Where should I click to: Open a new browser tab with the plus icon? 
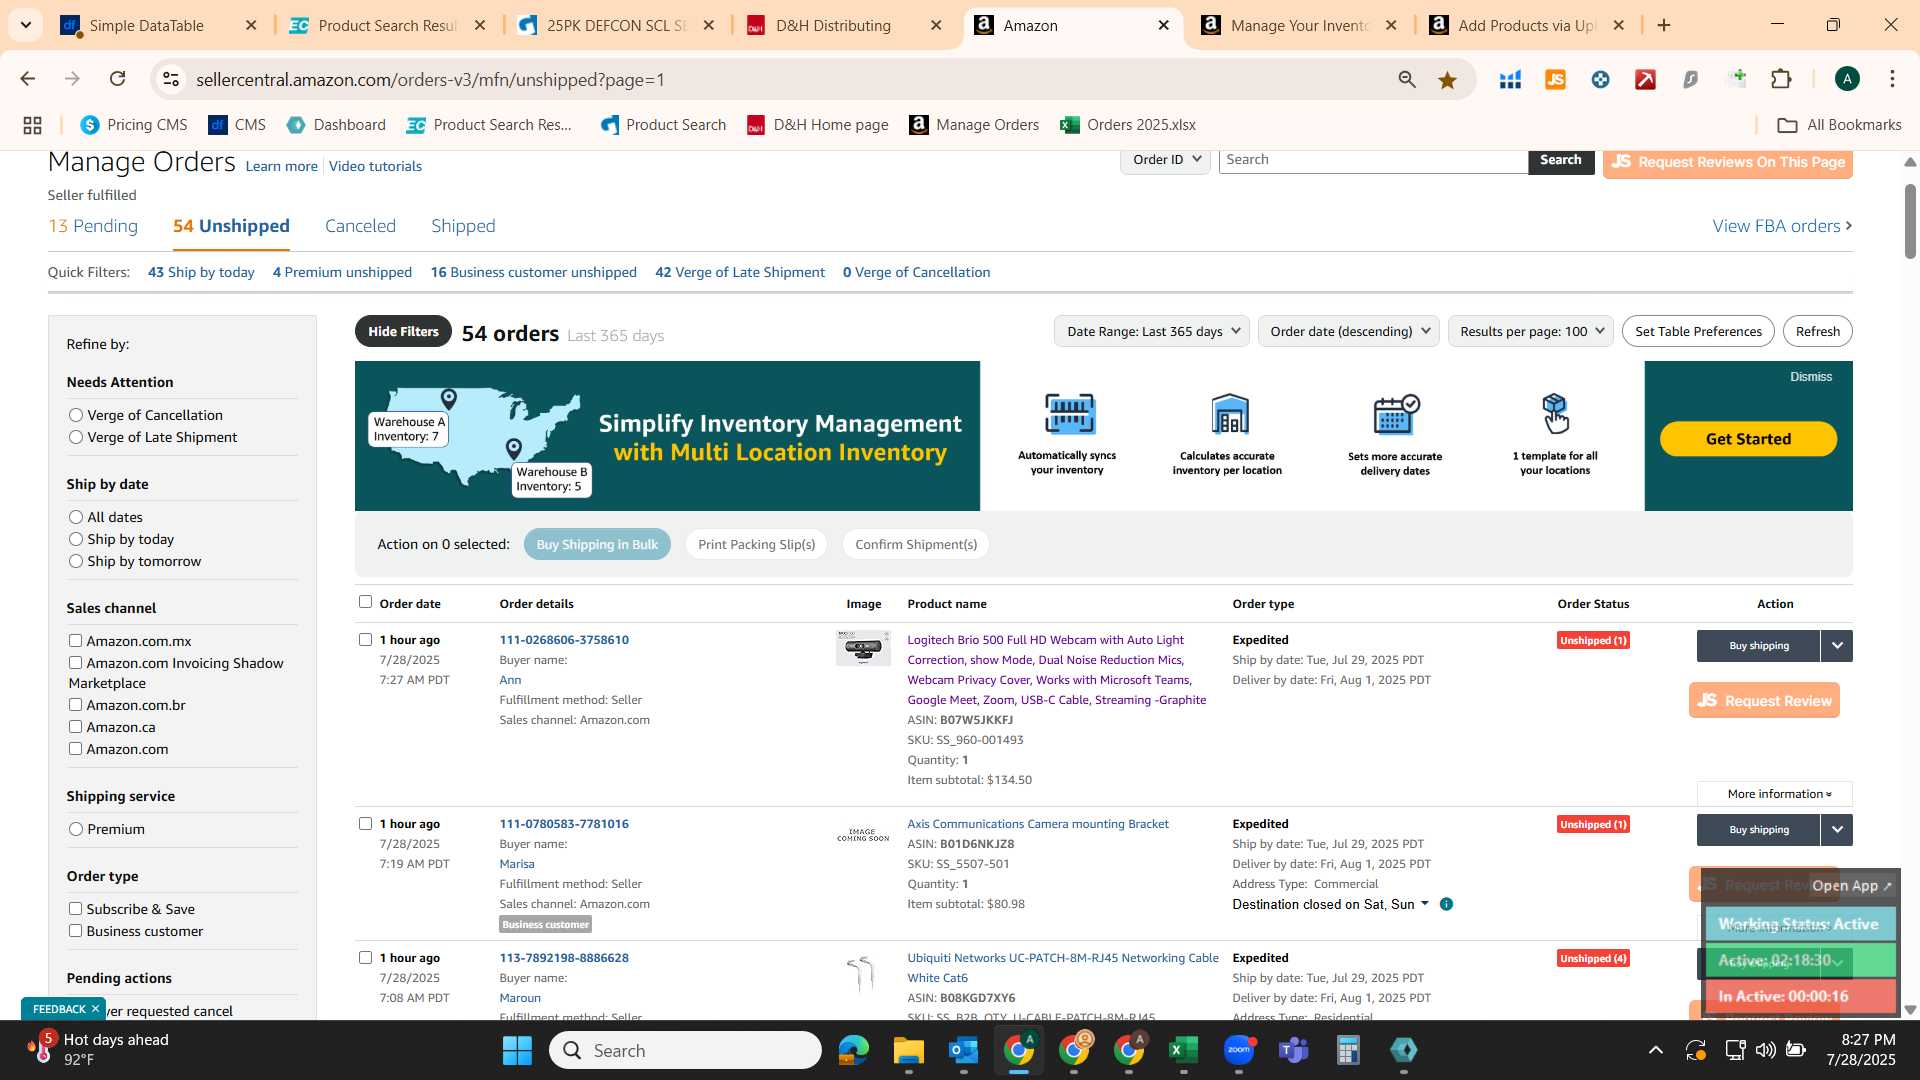(x=1664, y=26)
